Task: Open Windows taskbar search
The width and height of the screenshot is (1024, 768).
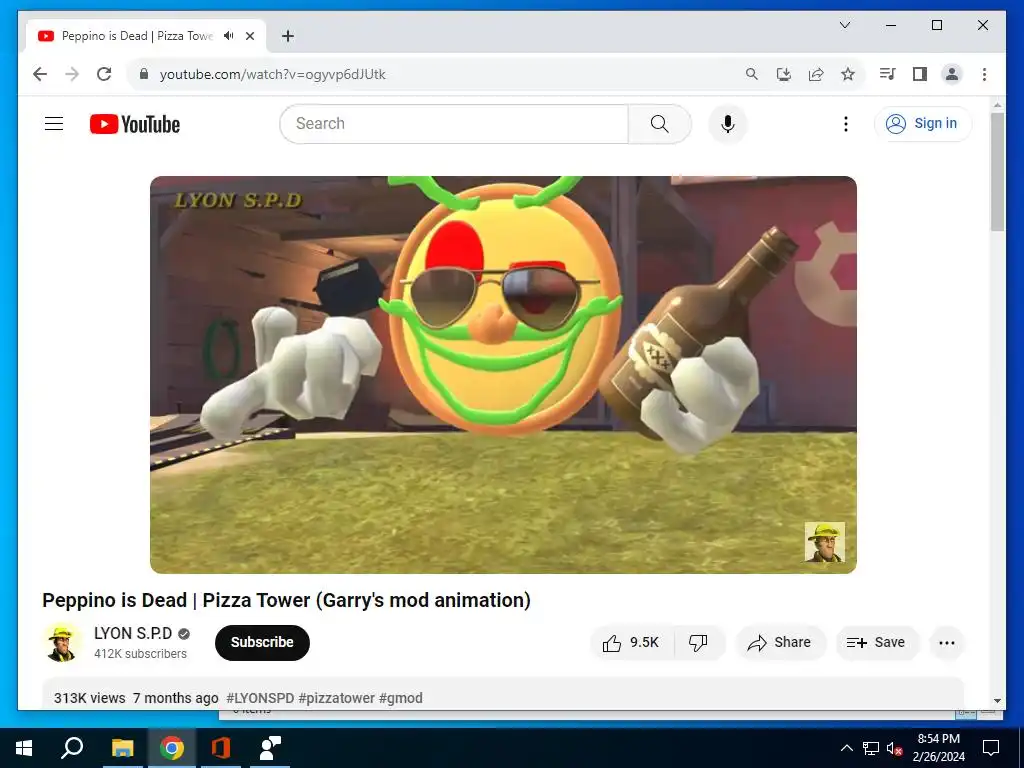Action: pyautogui.click(x=72, y=748)
